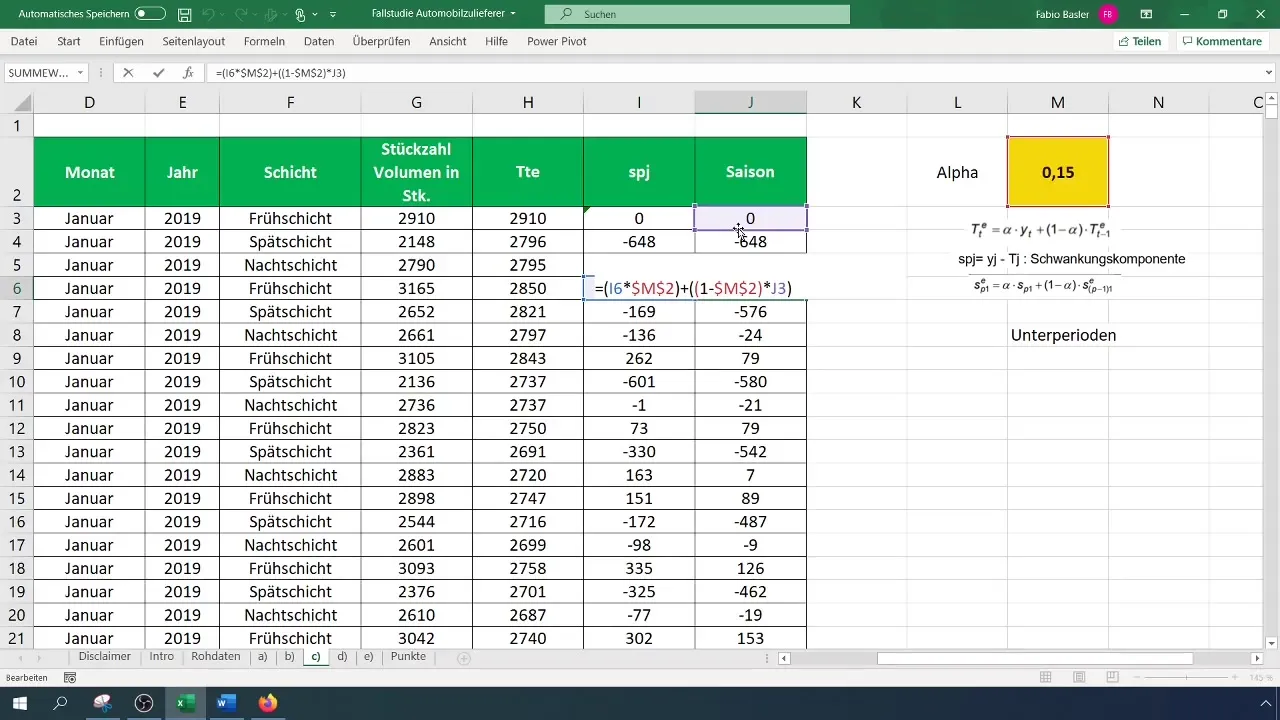Switch to the Intro sheet tab
1280x720 pixels.
pyautogui.click(x=161, y=657)
